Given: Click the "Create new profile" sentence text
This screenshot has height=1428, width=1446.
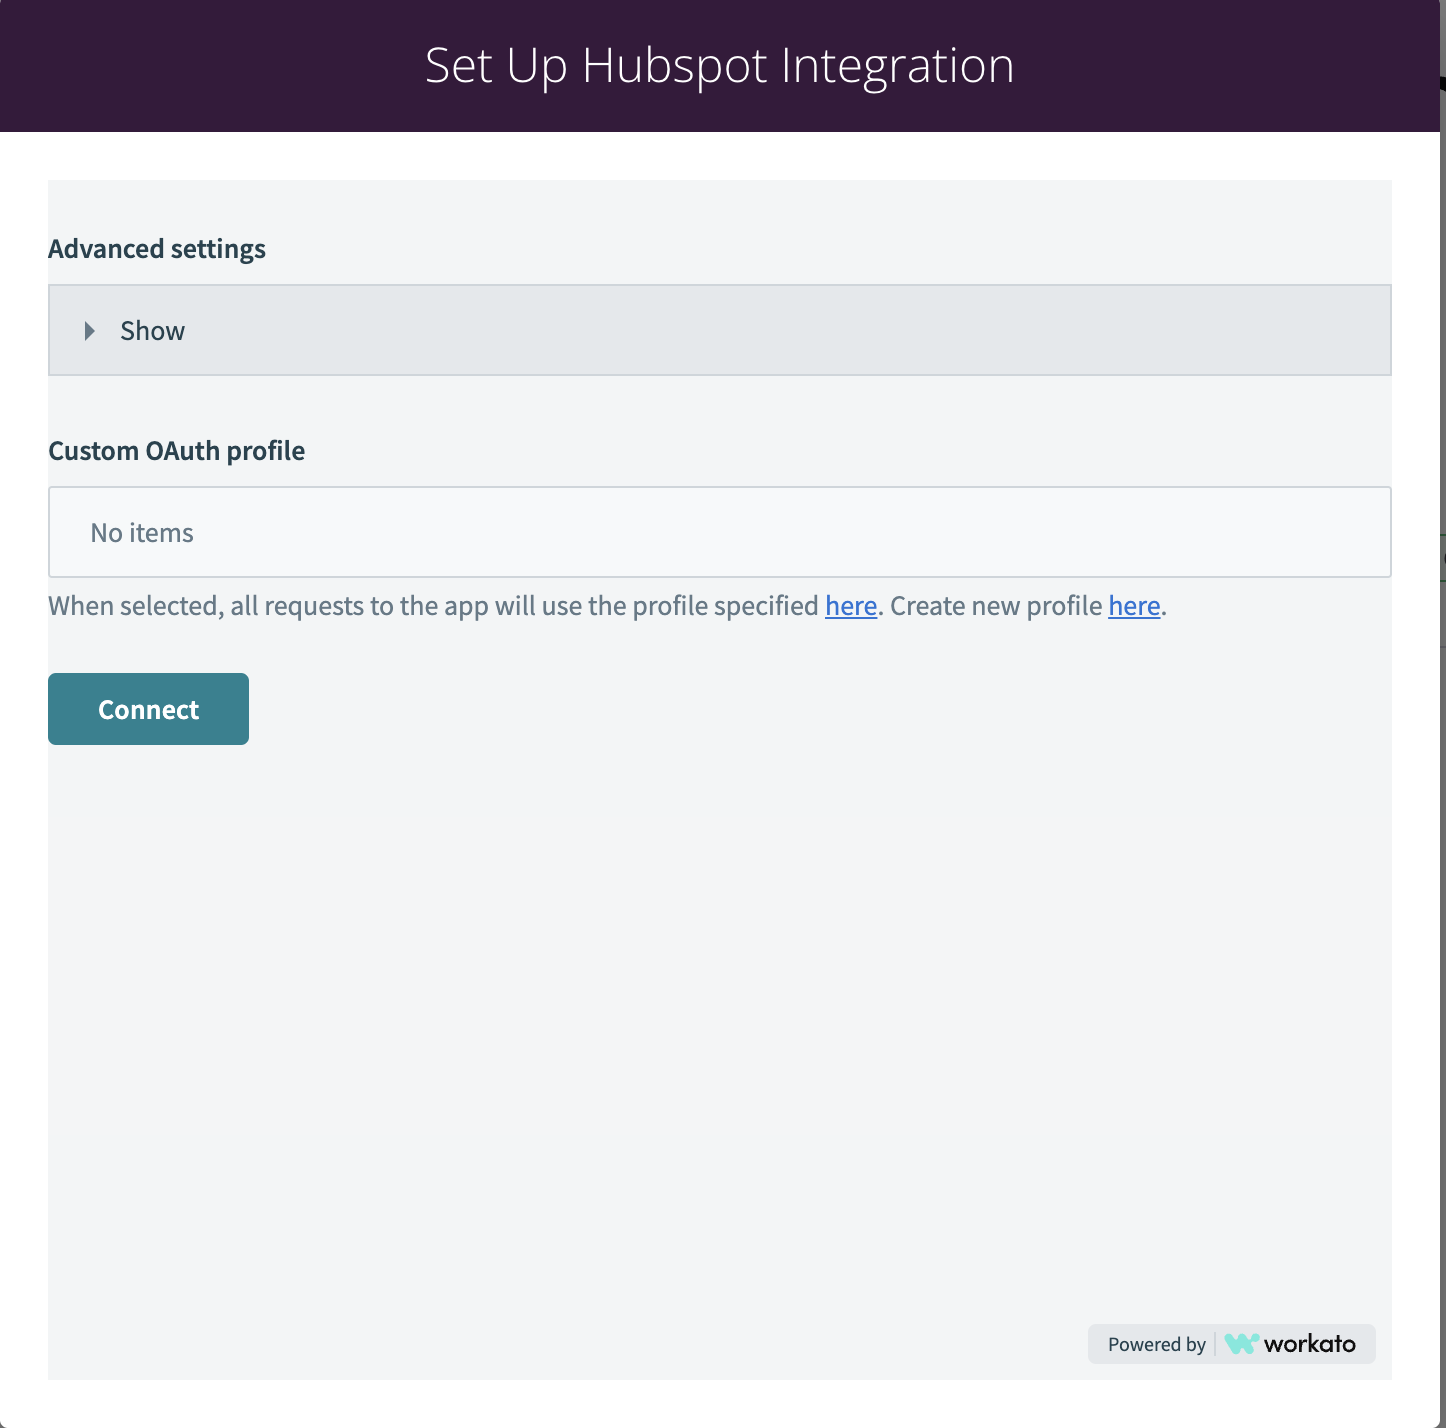Looking at the screenshot, I should tap(996, 606).
